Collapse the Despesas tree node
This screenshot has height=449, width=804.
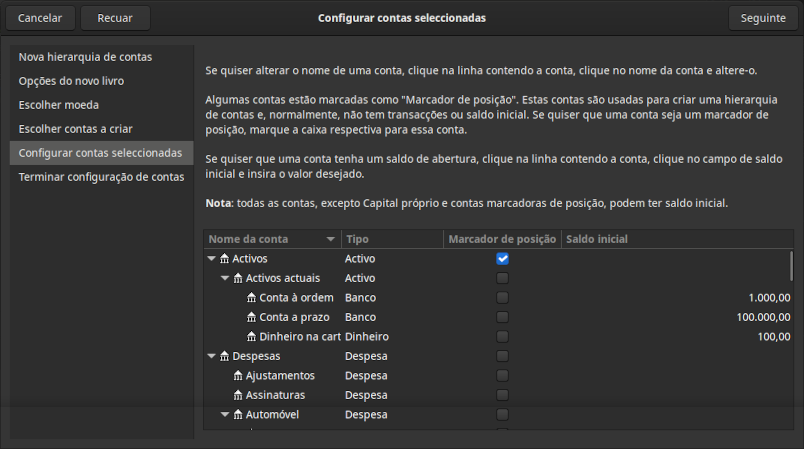[x=211, y=356]
